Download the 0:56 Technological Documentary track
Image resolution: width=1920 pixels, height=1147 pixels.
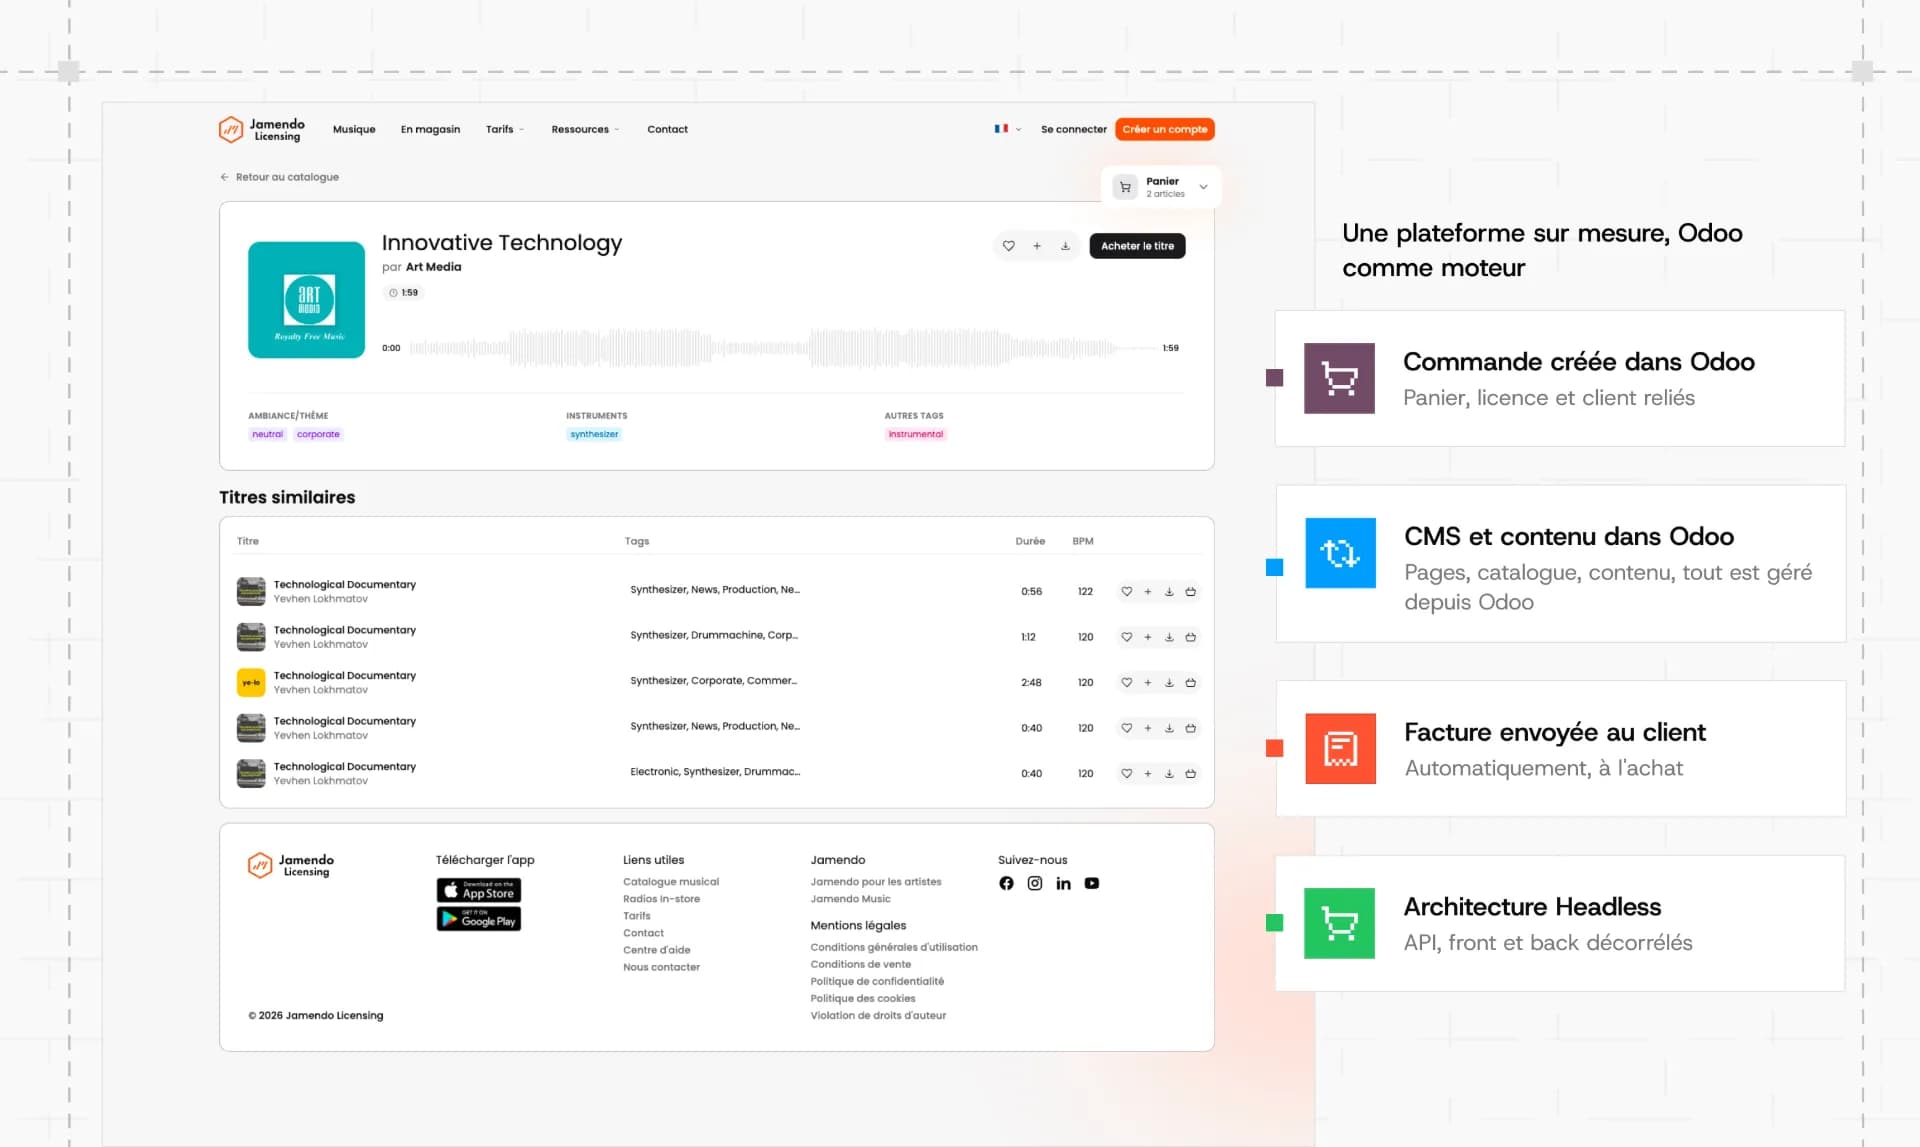[1169, 592]
